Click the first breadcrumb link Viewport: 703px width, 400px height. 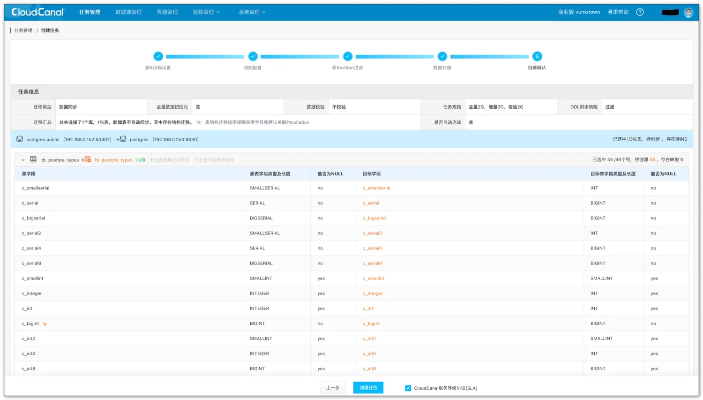(x=23, y=32)
